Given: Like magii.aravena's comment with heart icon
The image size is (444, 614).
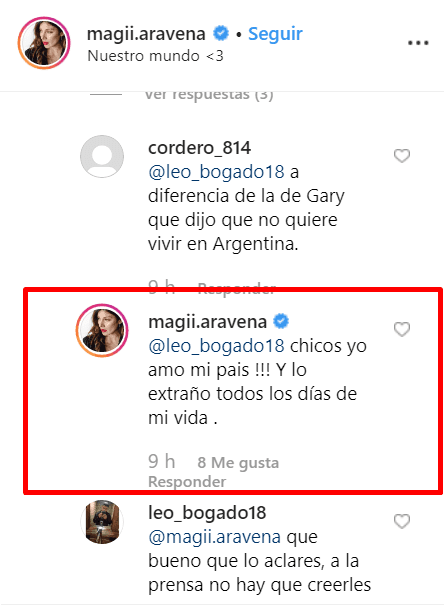Looking at the screenshot, I should tap(402, 329).
